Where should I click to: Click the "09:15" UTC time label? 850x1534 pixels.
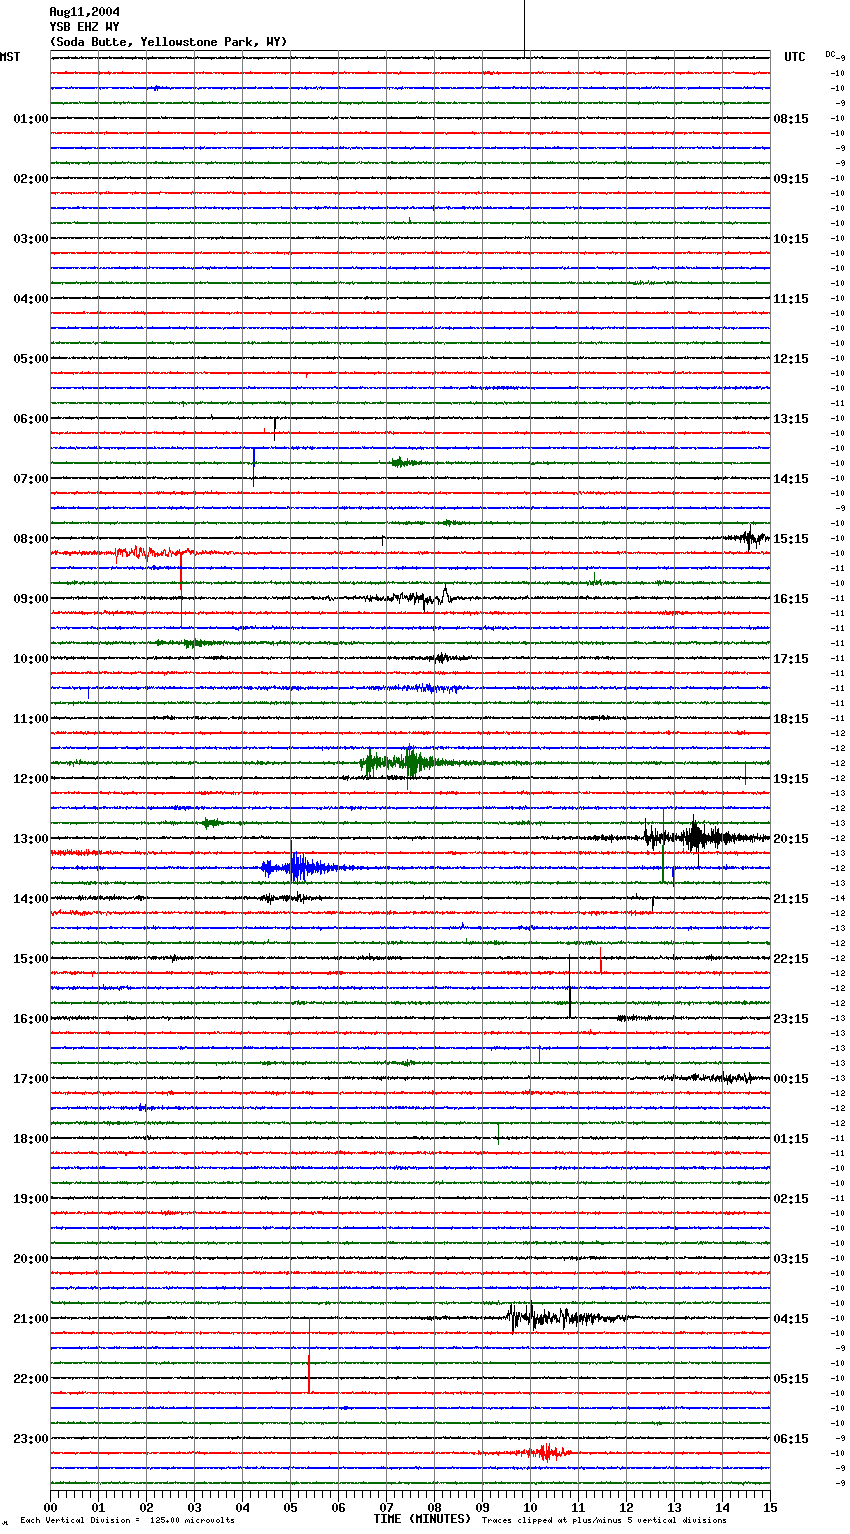[x=791, y=179]
